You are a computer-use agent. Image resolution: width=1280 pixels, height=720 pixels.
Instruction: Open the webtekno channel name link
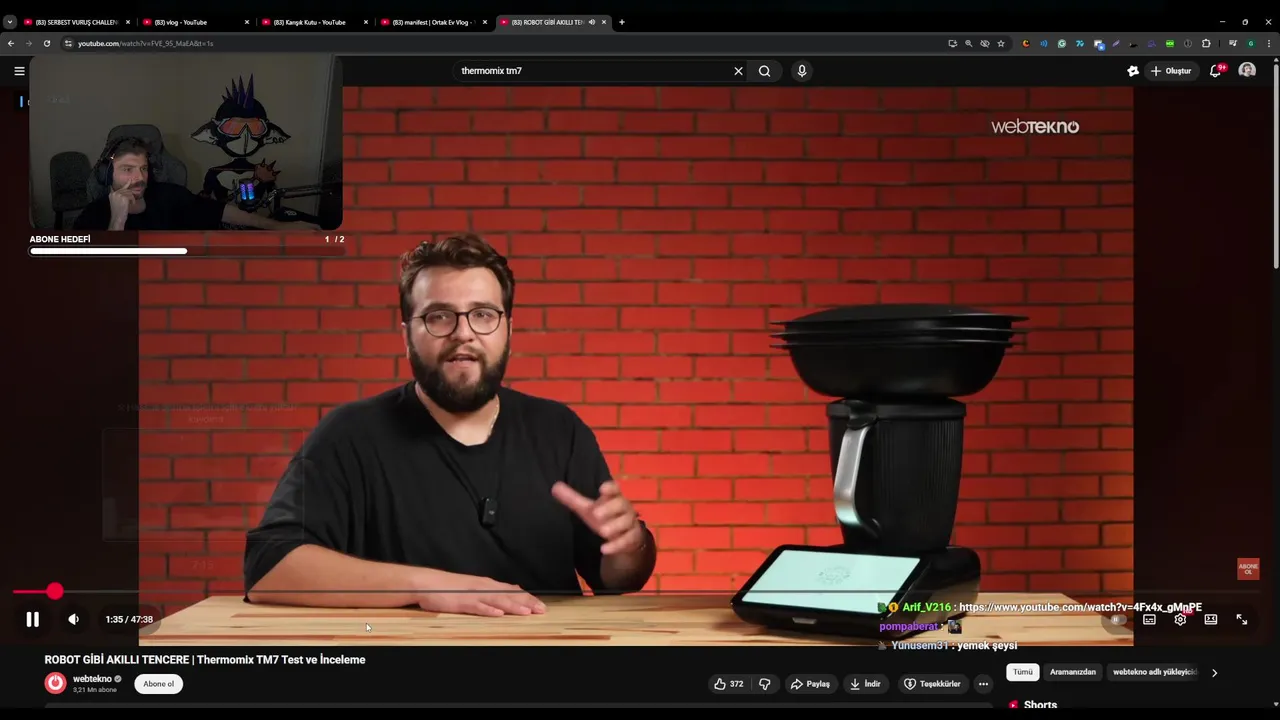92,679
